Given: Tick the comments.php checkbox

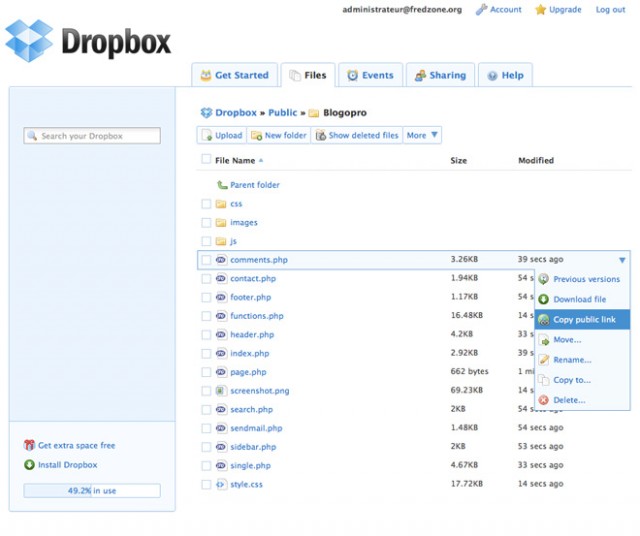Looking at the screenshot, I should point(206,260).
